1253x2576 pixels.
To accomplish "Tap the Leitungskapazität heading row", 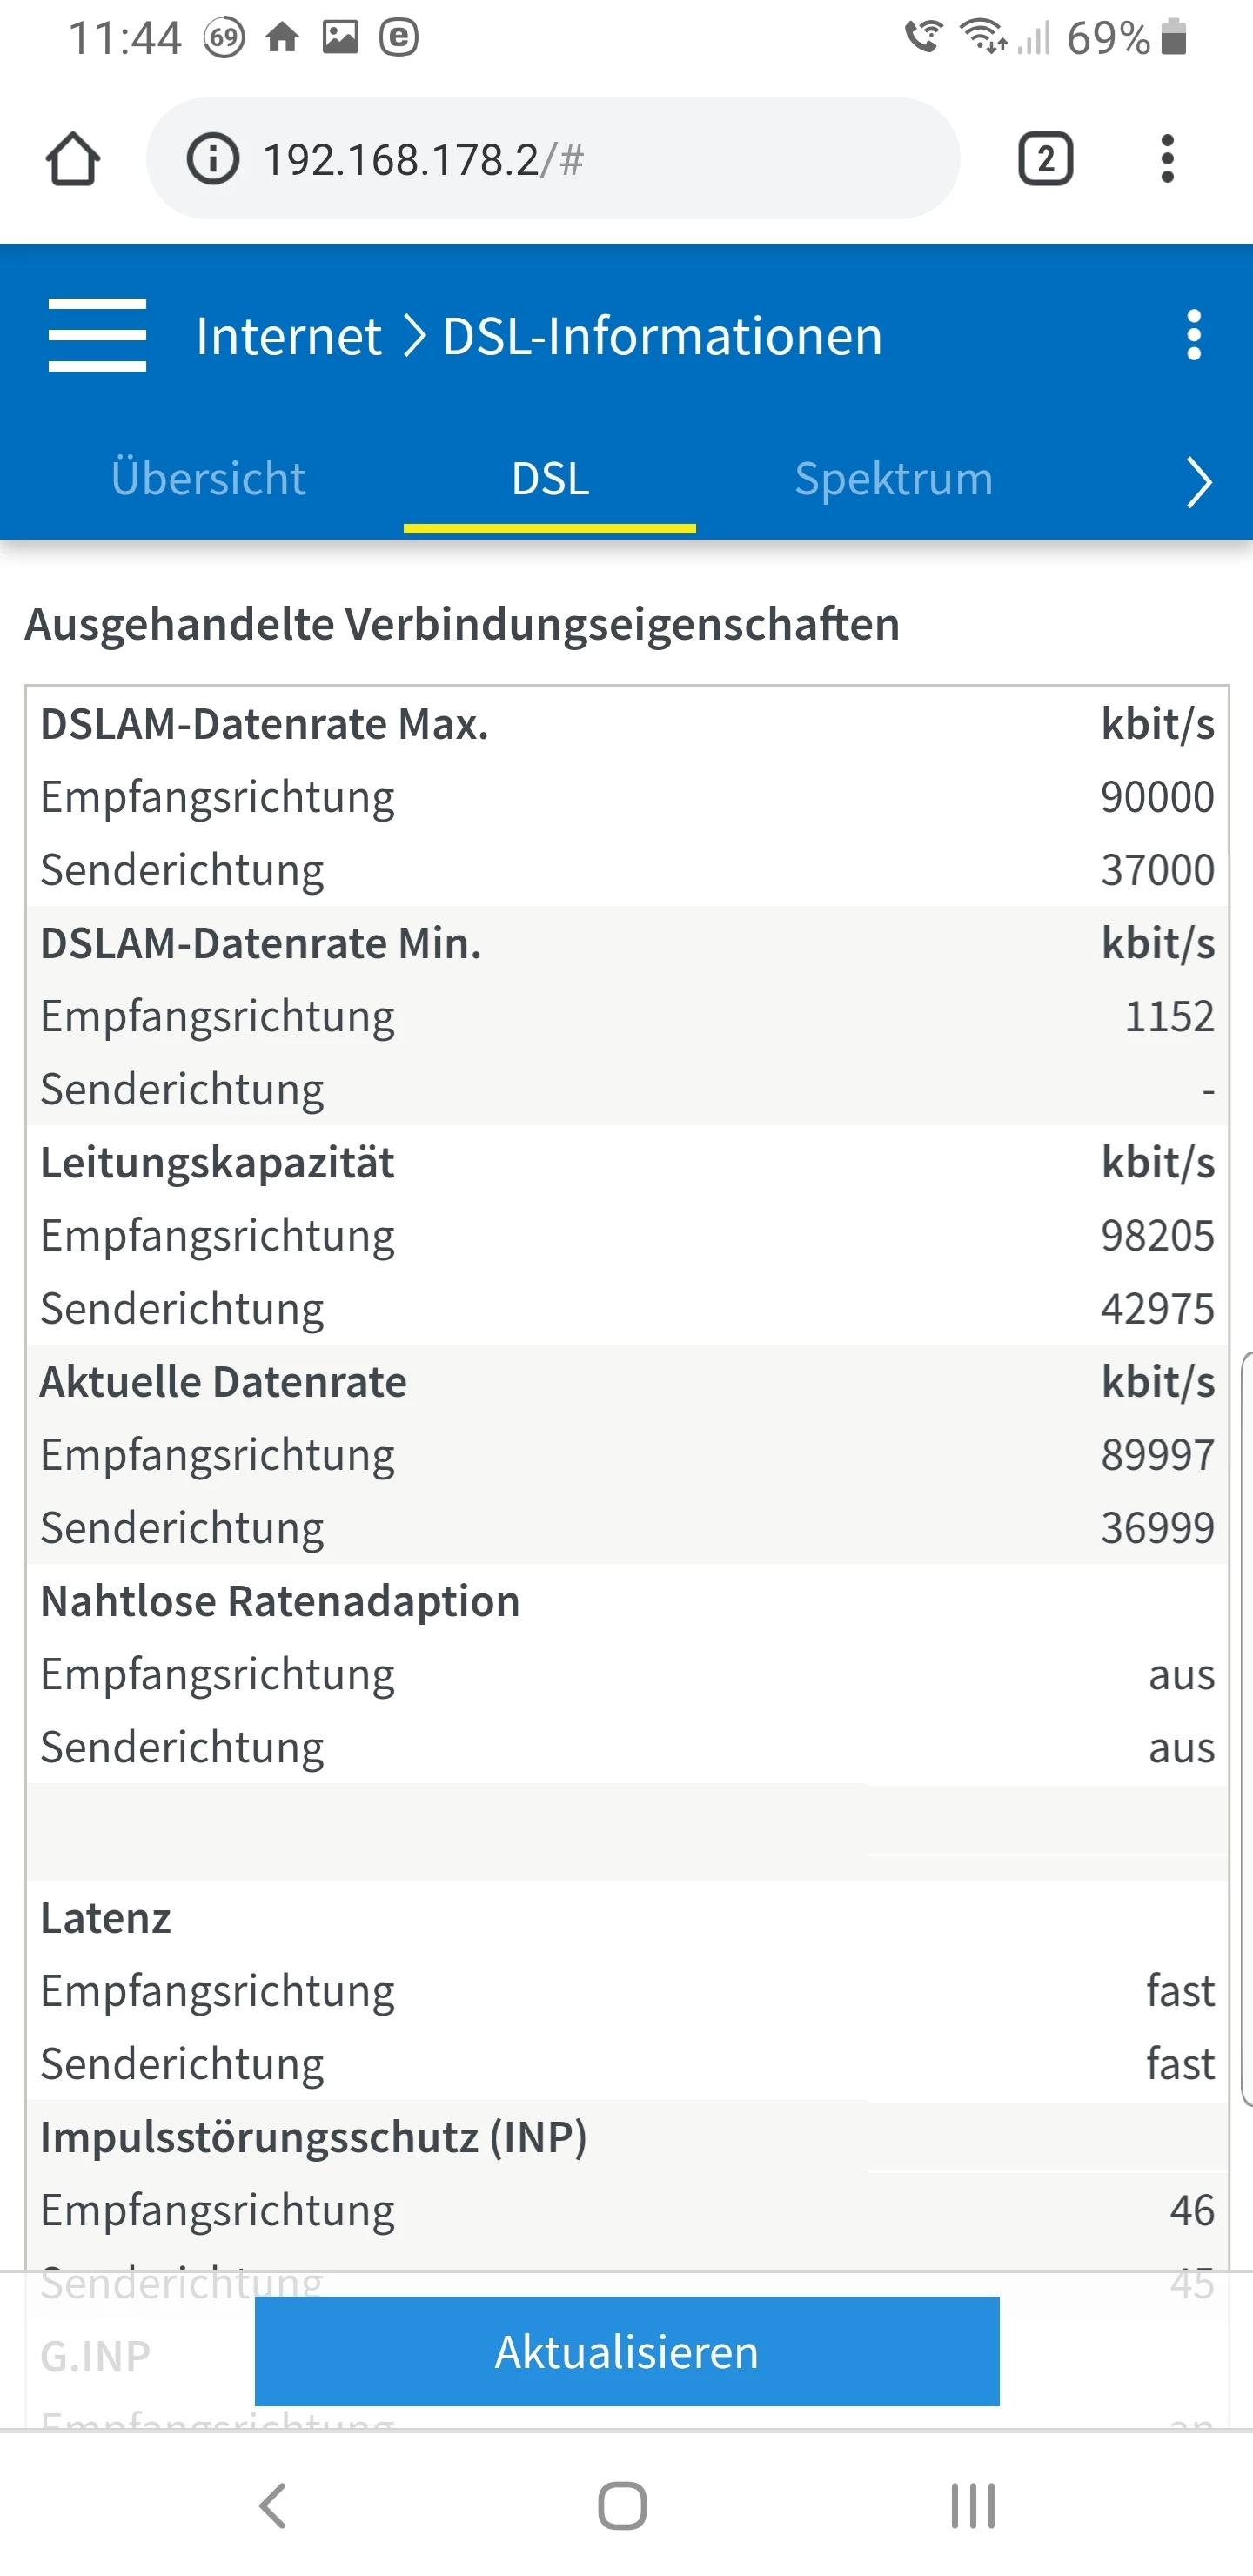I will 627,1163.
